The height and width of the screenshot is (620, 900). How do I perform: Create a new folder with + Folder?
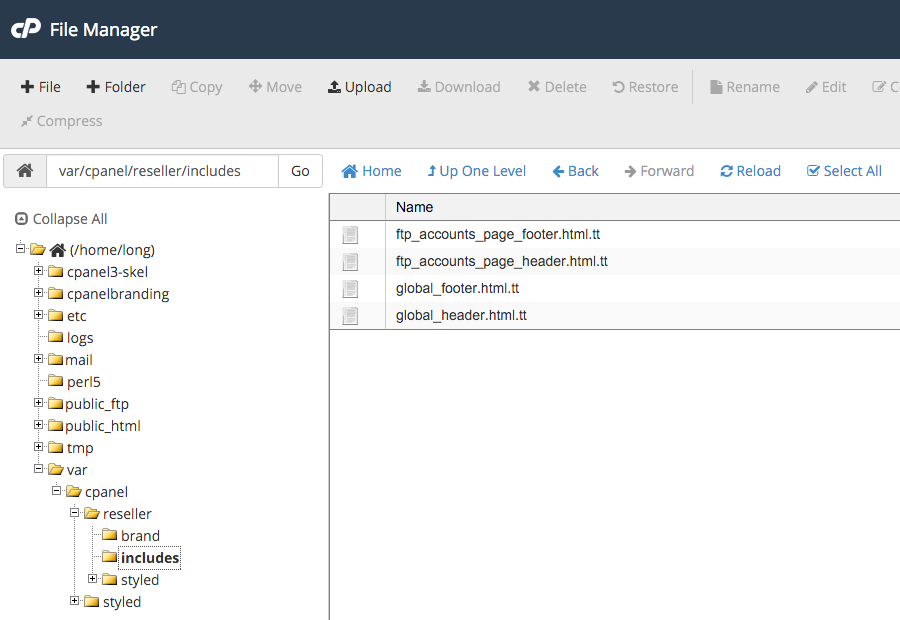[116, 87]
